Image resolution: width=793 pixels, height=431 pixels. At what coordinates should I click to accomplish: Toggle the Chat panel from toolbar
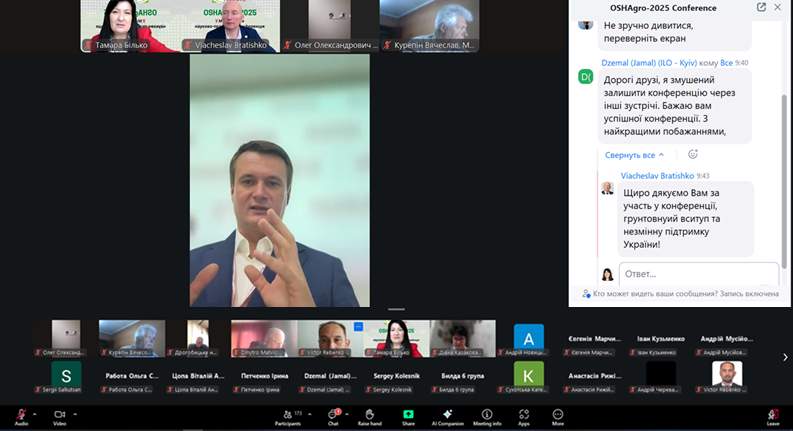(x=333, y=415)
